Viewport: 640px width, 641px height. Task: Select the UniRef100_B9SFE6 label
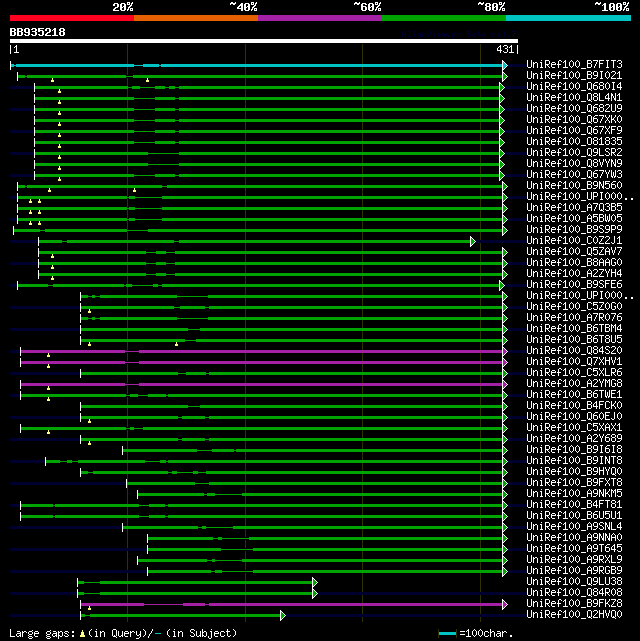(574, 284)
